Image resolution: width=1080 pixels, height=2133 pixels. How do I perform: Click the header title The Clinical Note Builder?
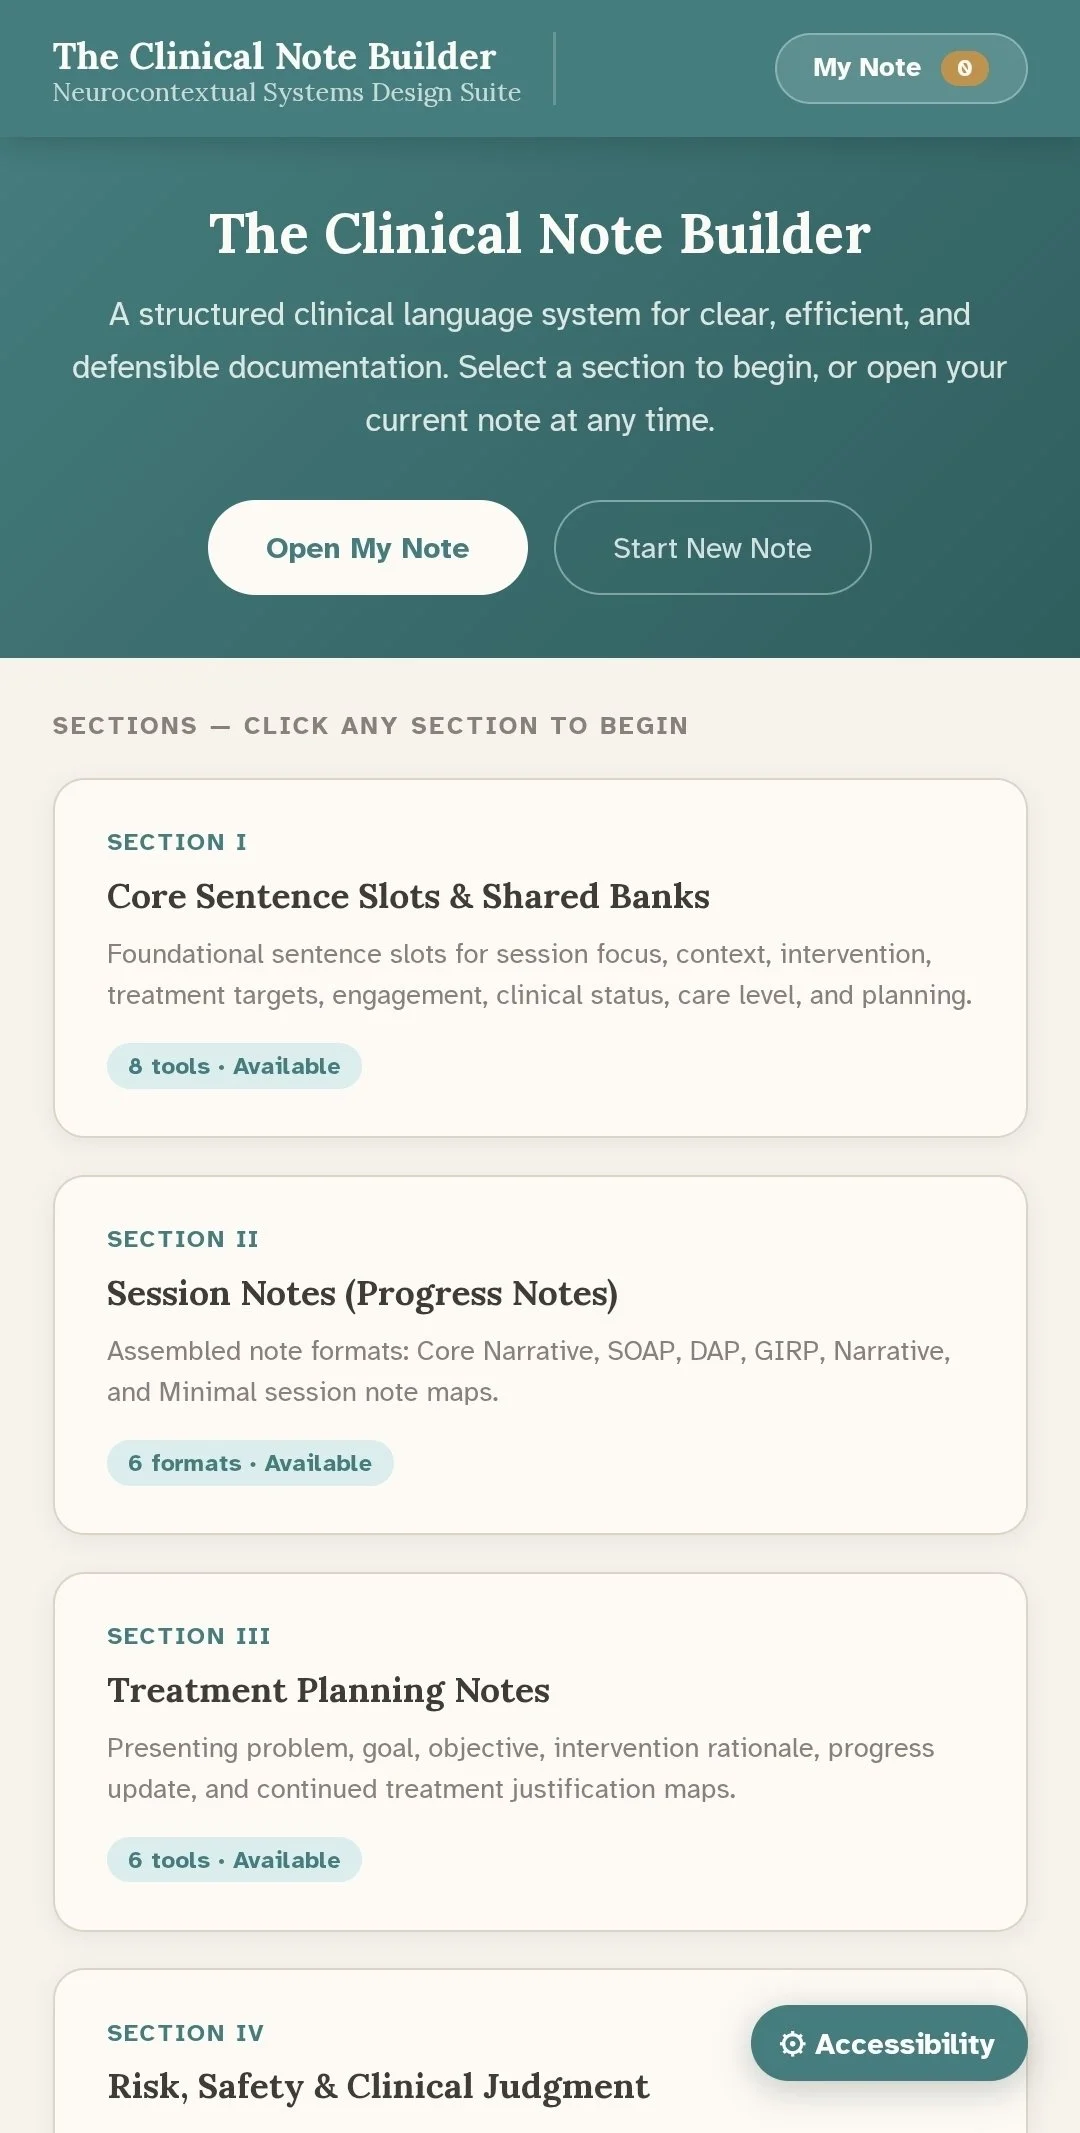[274, 57]
